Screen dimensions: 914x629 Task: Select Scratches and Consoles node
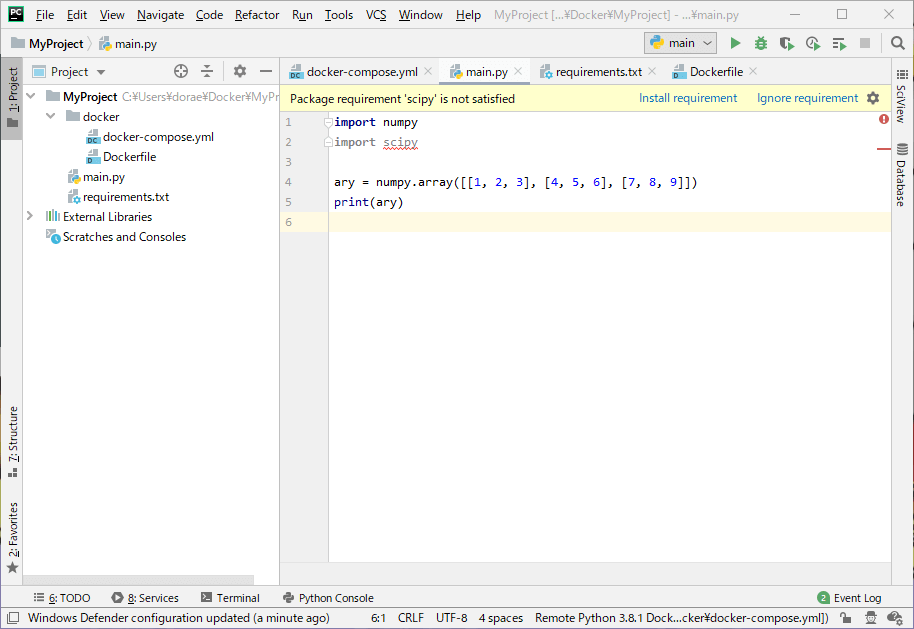(124, 237)
